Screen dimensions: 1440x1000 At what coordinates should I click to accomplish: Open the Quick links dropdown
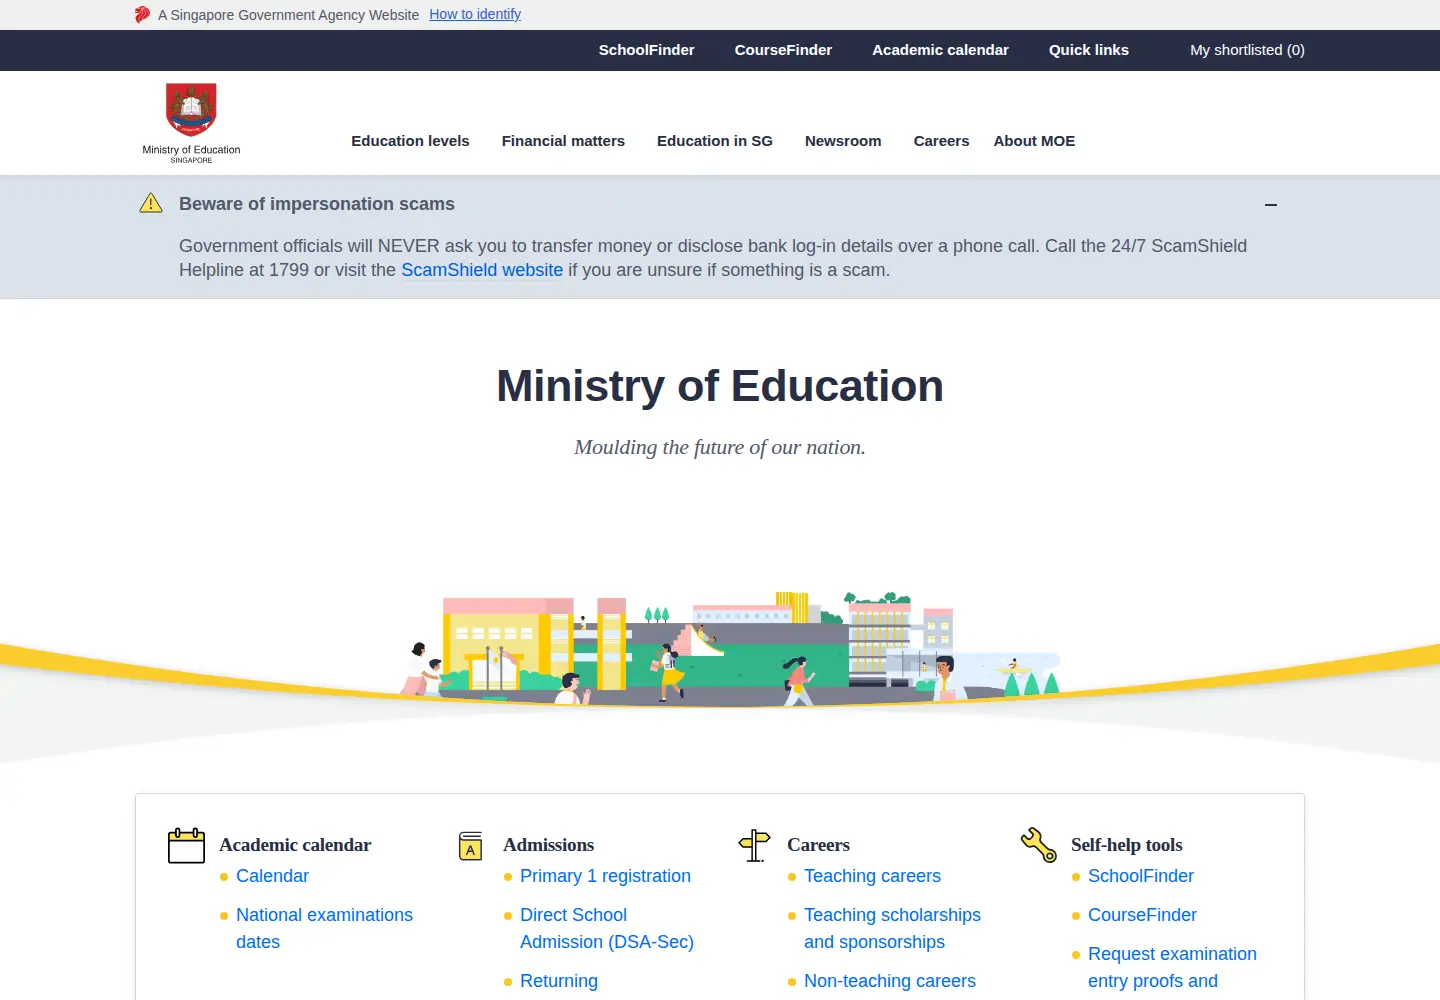click(1089, 50)
